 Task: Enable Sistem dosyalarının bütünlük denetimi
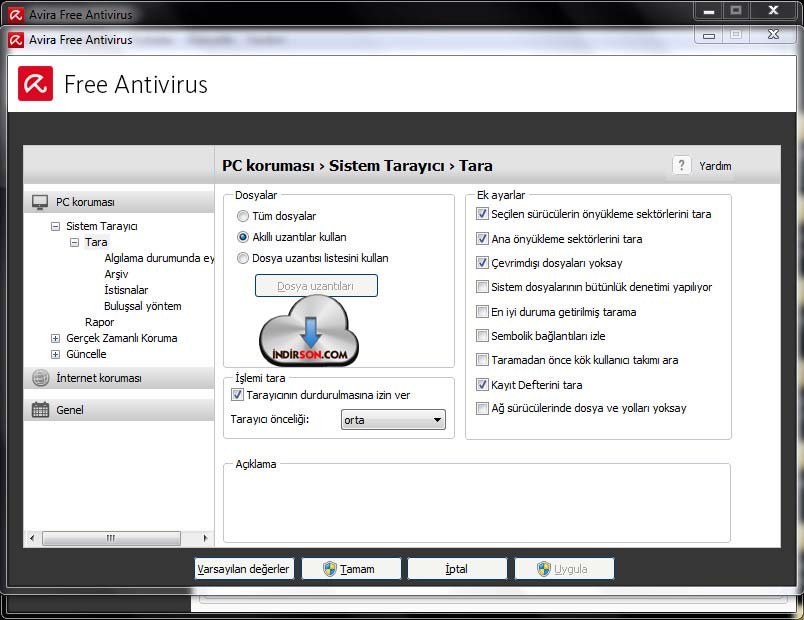coord(482,287)
